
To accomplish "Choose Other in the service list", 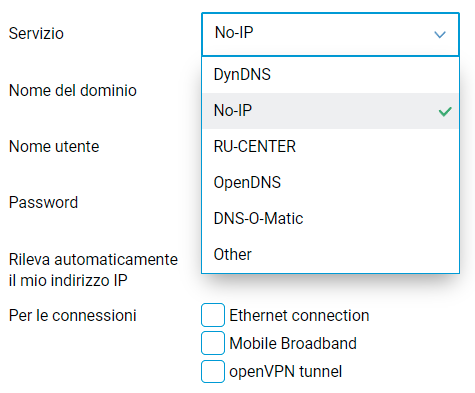I will click(x=330, y=254).
